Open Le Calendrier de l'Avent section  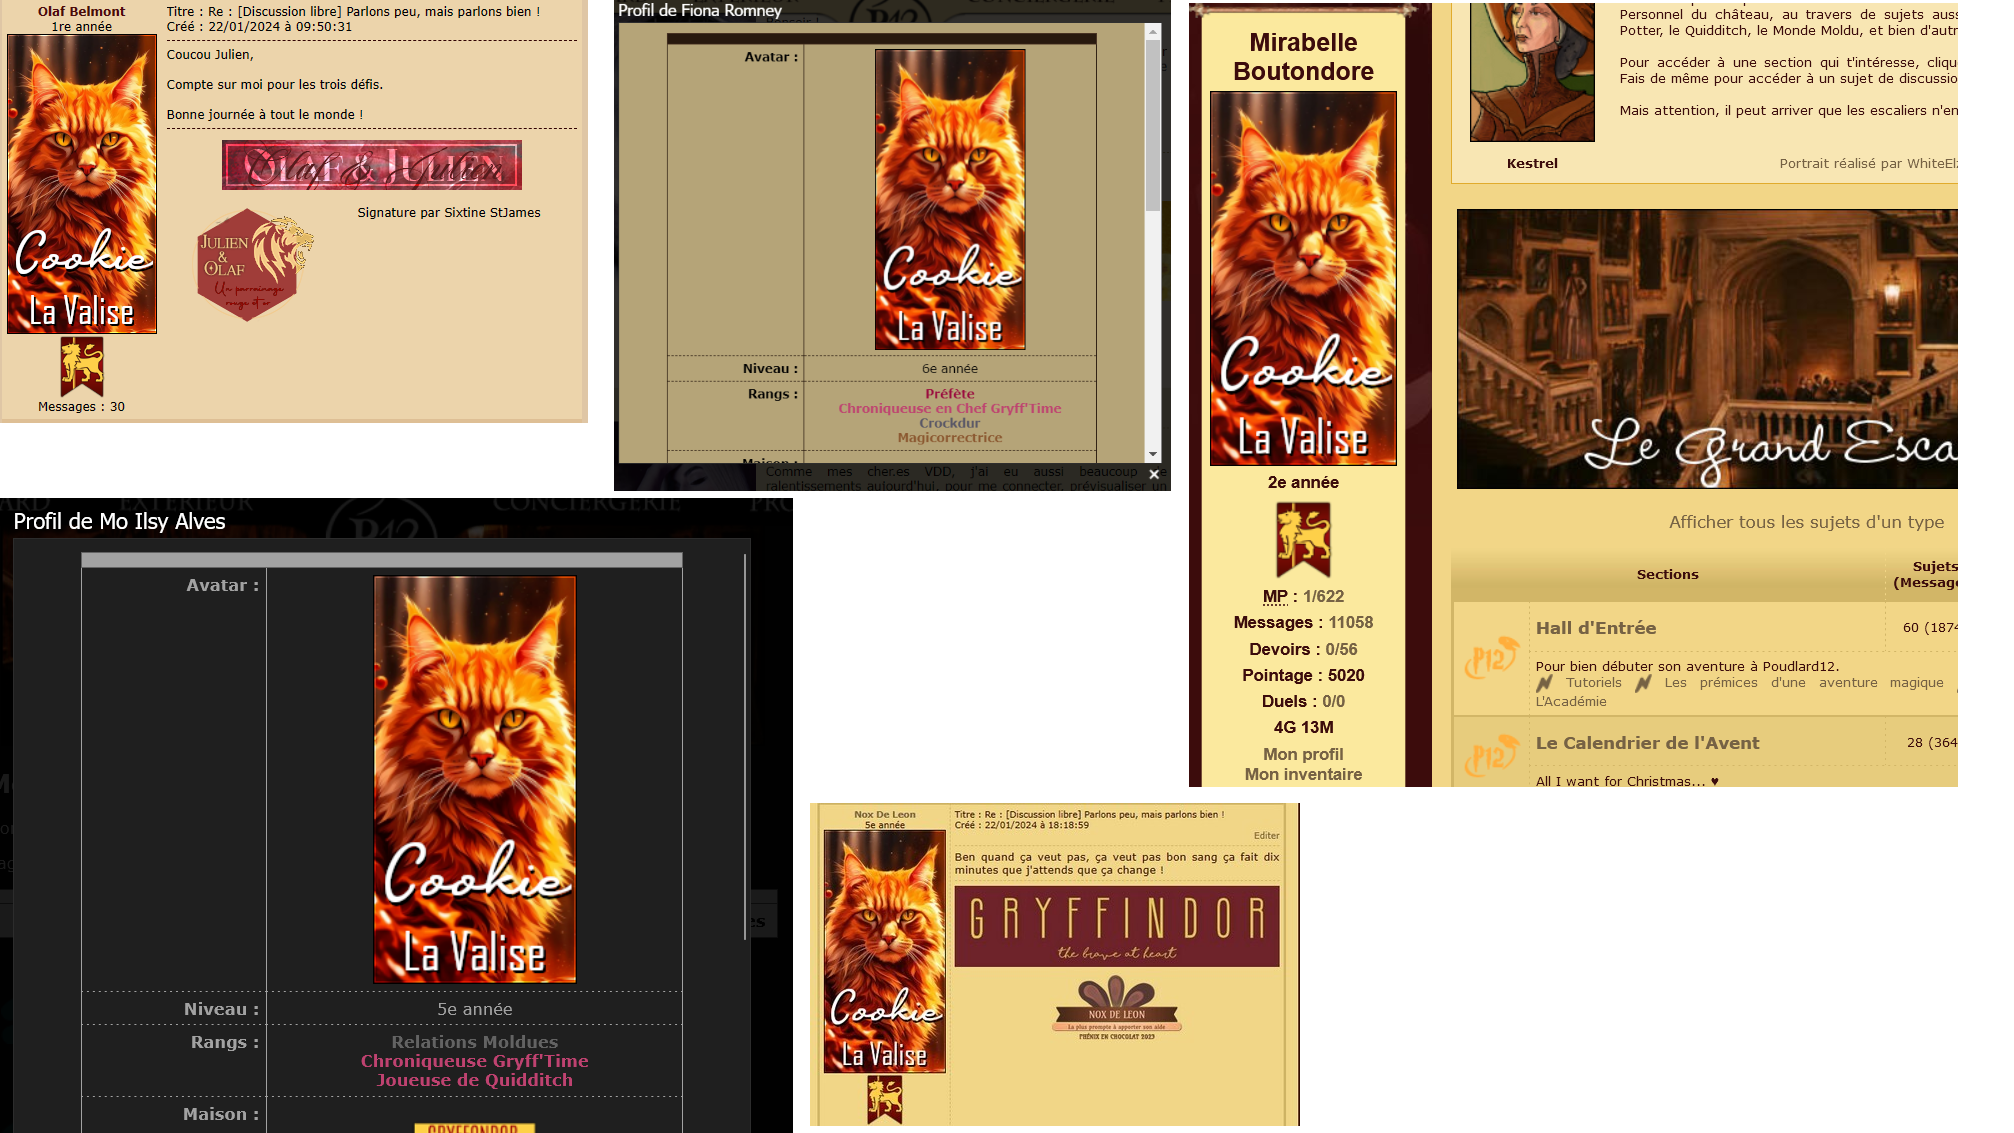point(1647,743)
